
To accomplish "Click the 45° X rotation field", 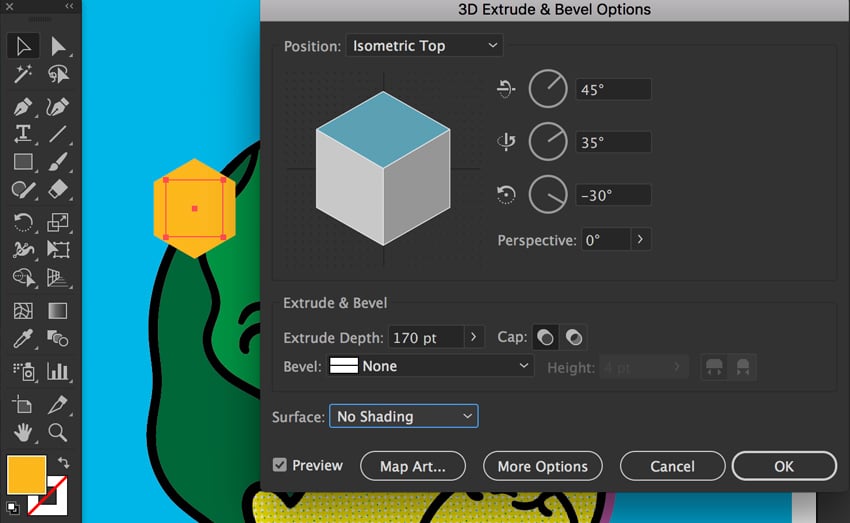I will pyautogui.click(x=613, y=89).
